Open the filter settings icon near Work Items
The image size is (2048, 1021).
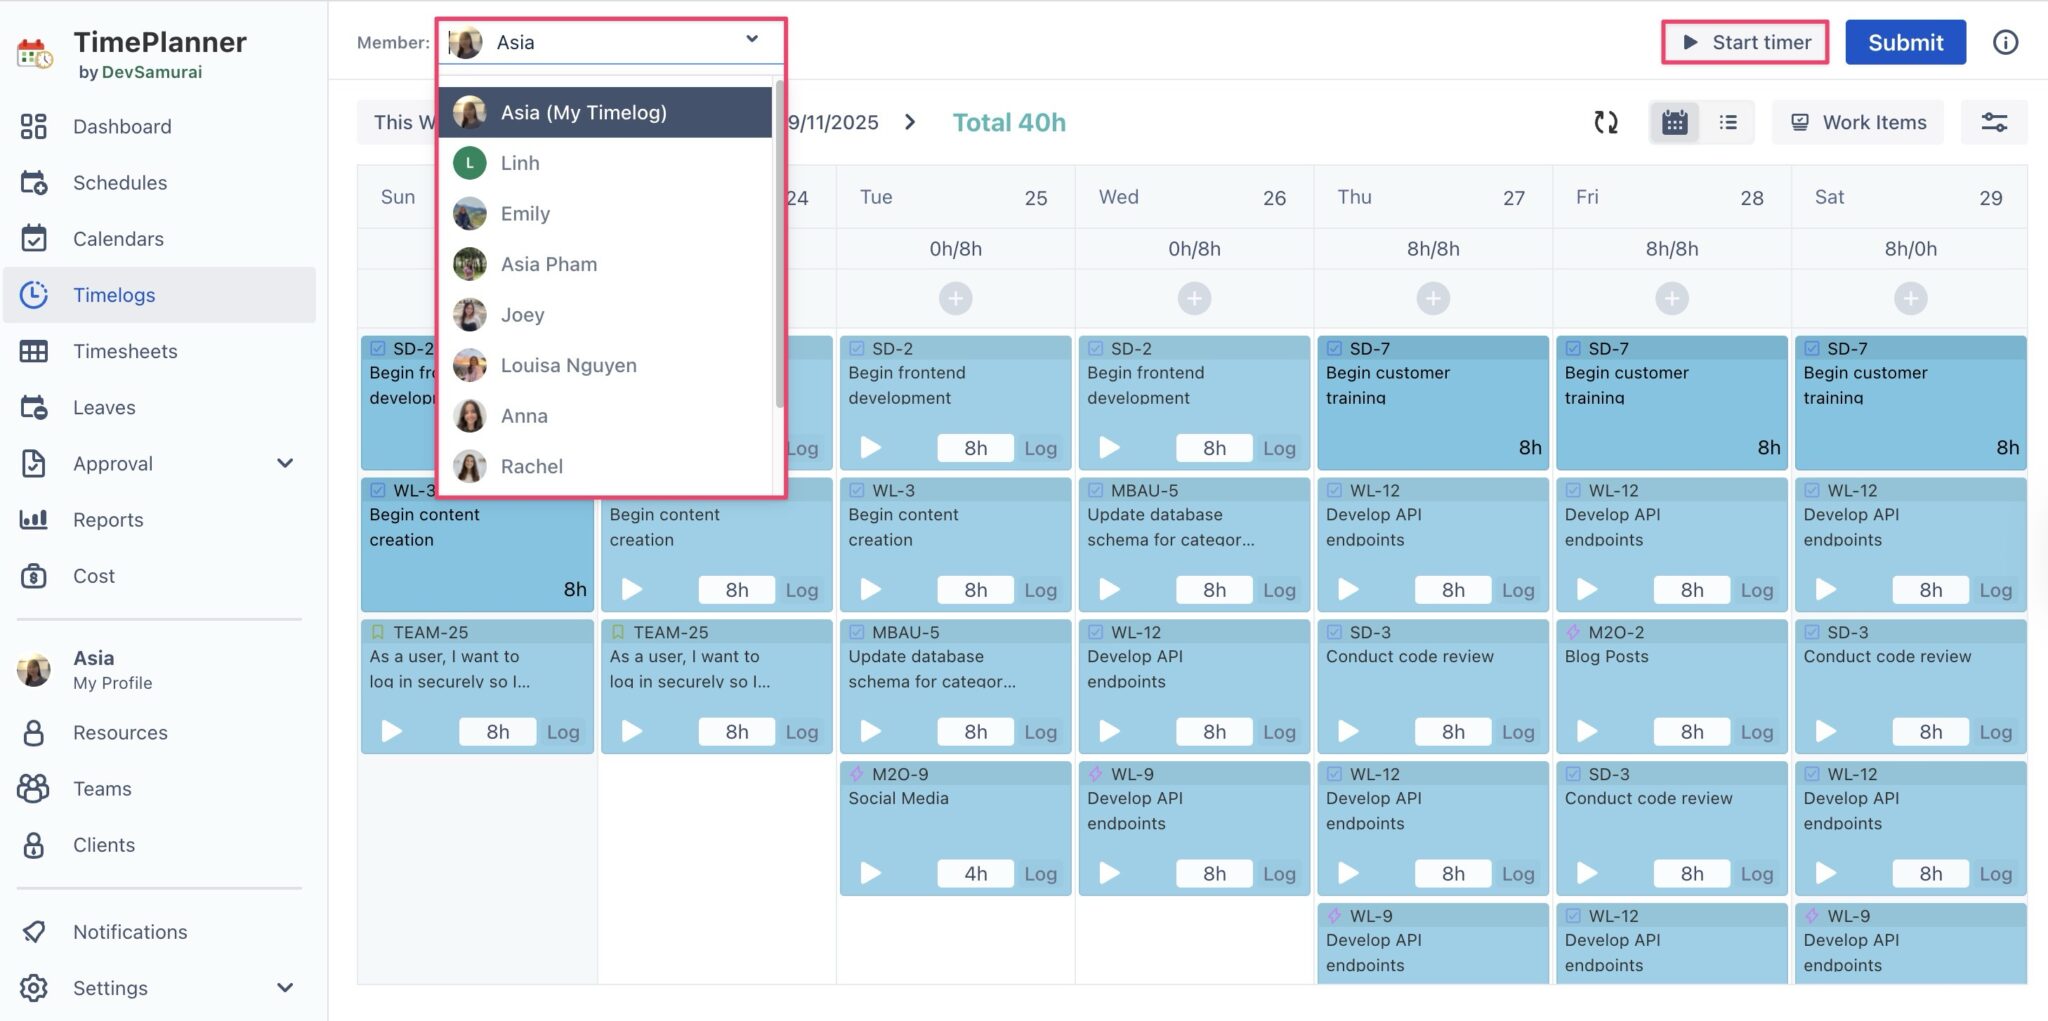pyautogui.click(x=1995, y=122)
